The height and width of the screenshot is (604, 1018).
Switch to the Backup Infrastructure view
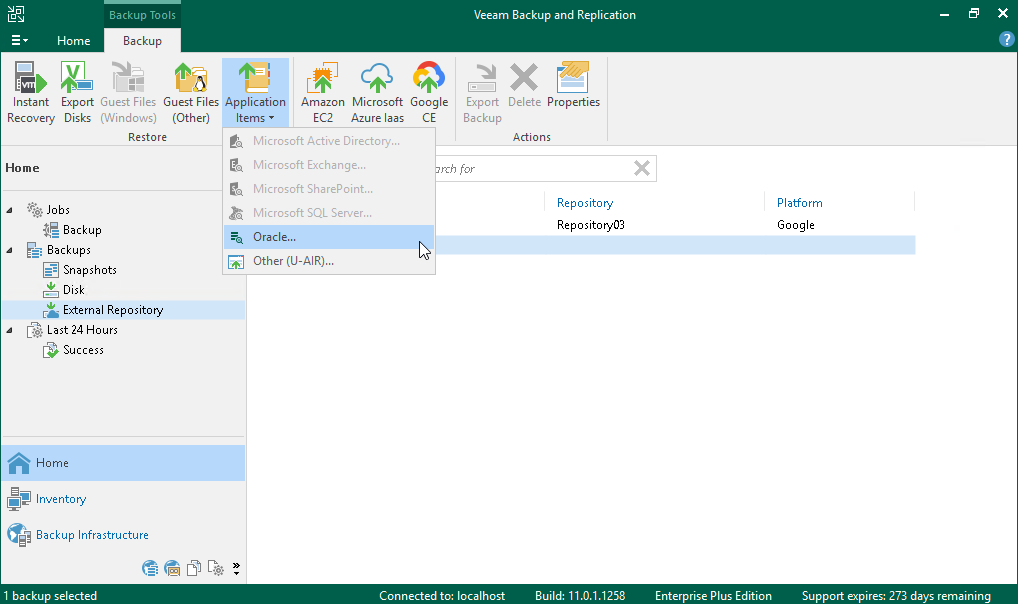pos(123,535)
